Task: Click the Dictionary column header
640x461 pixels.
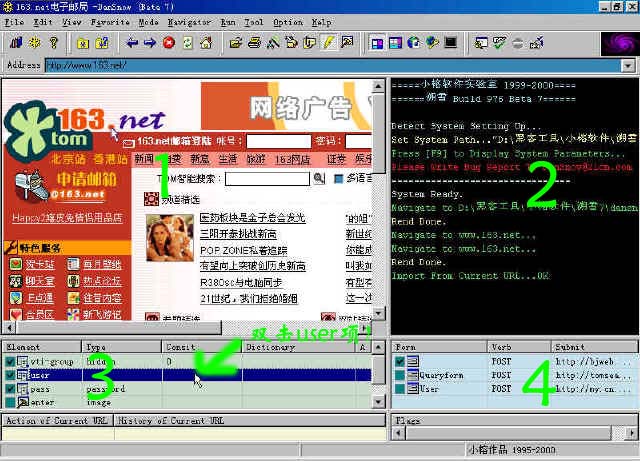Action: click(299, 347)
